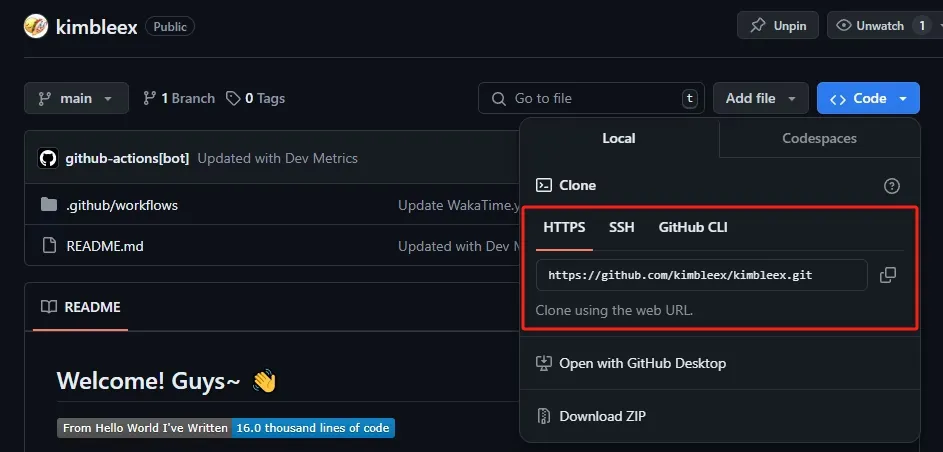Click the kimbleex profile avatar
Image resolution: width=943 pixels, height=452 pixels.
[x=36, y=26]
